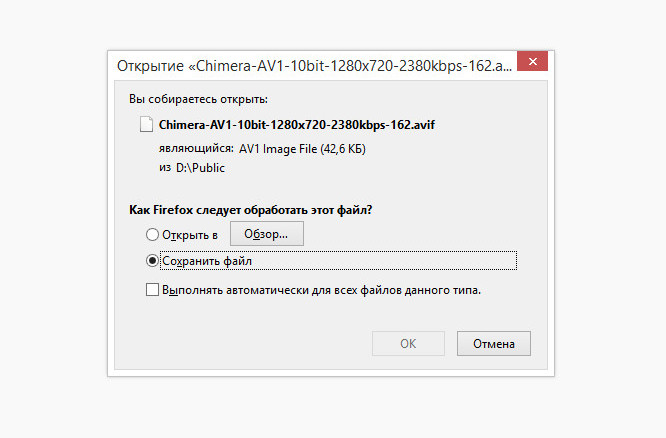Open the 'Обзор...' browse button

(267, 234)
